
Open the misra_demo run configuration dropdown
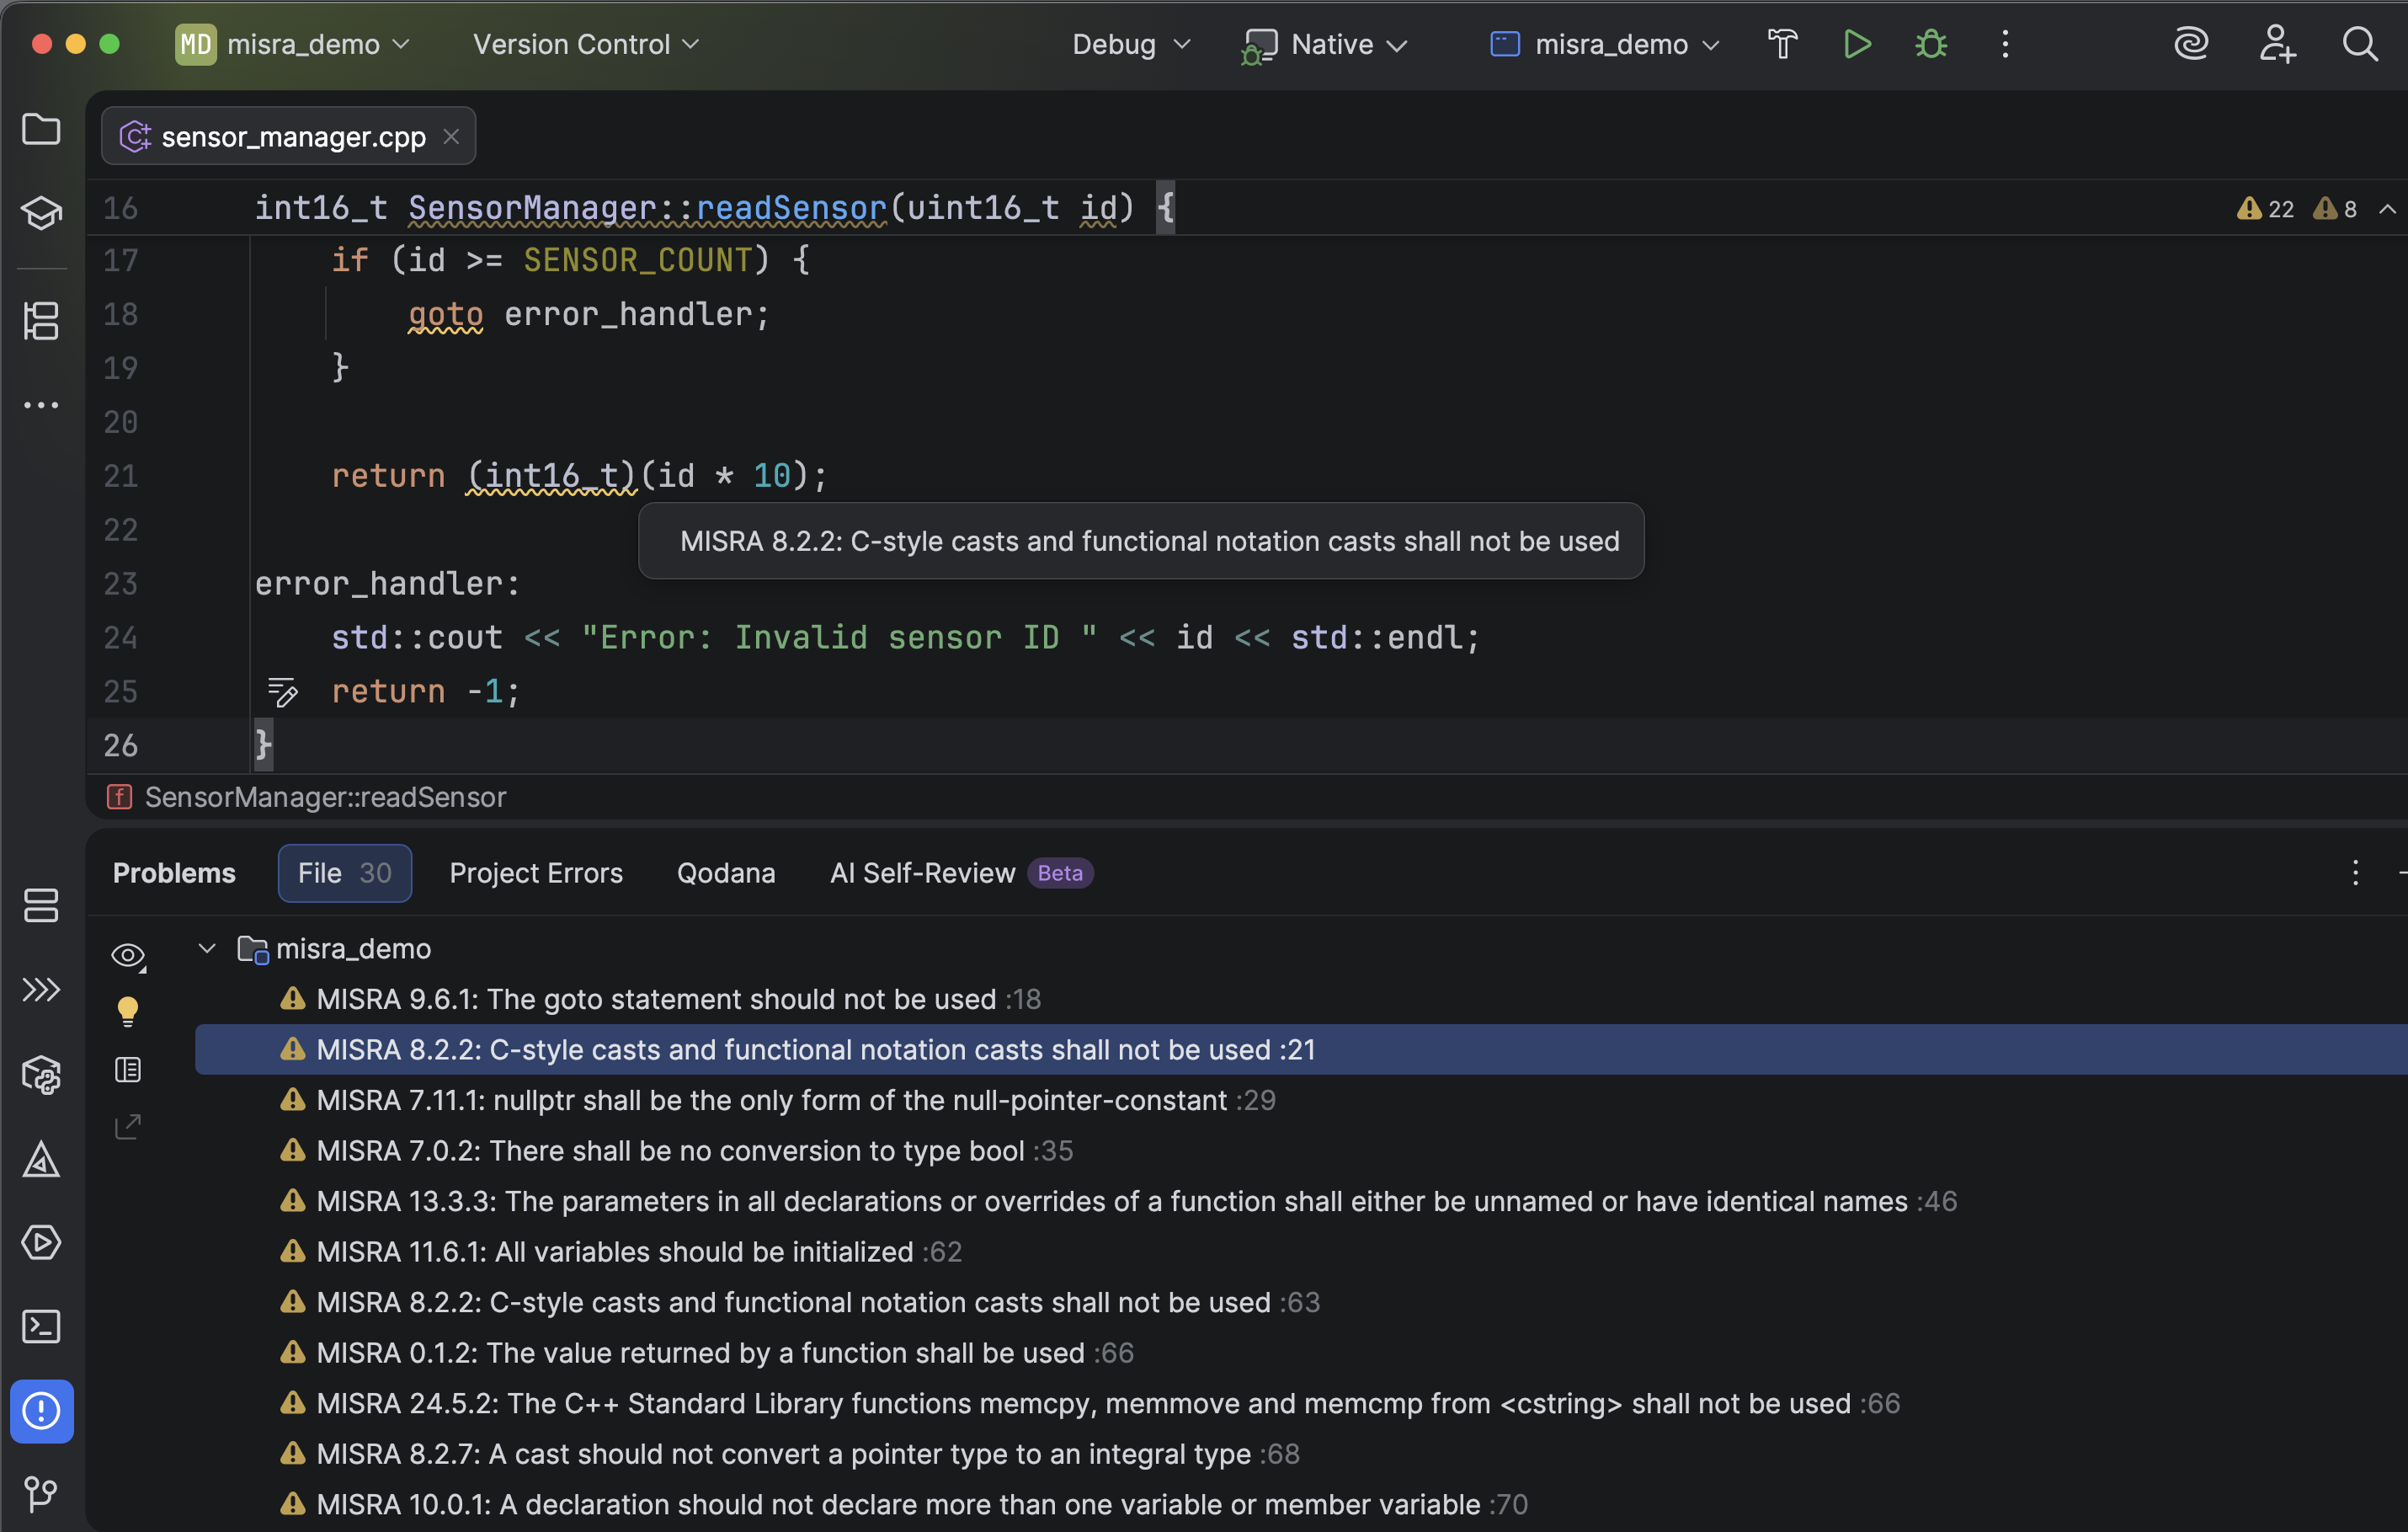(x=1604, y=44)
